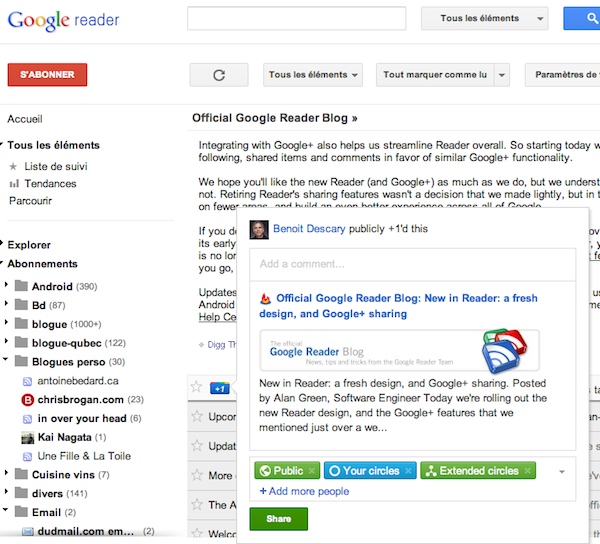
Task: Expand the Android folder arrow
Action: 6,284
